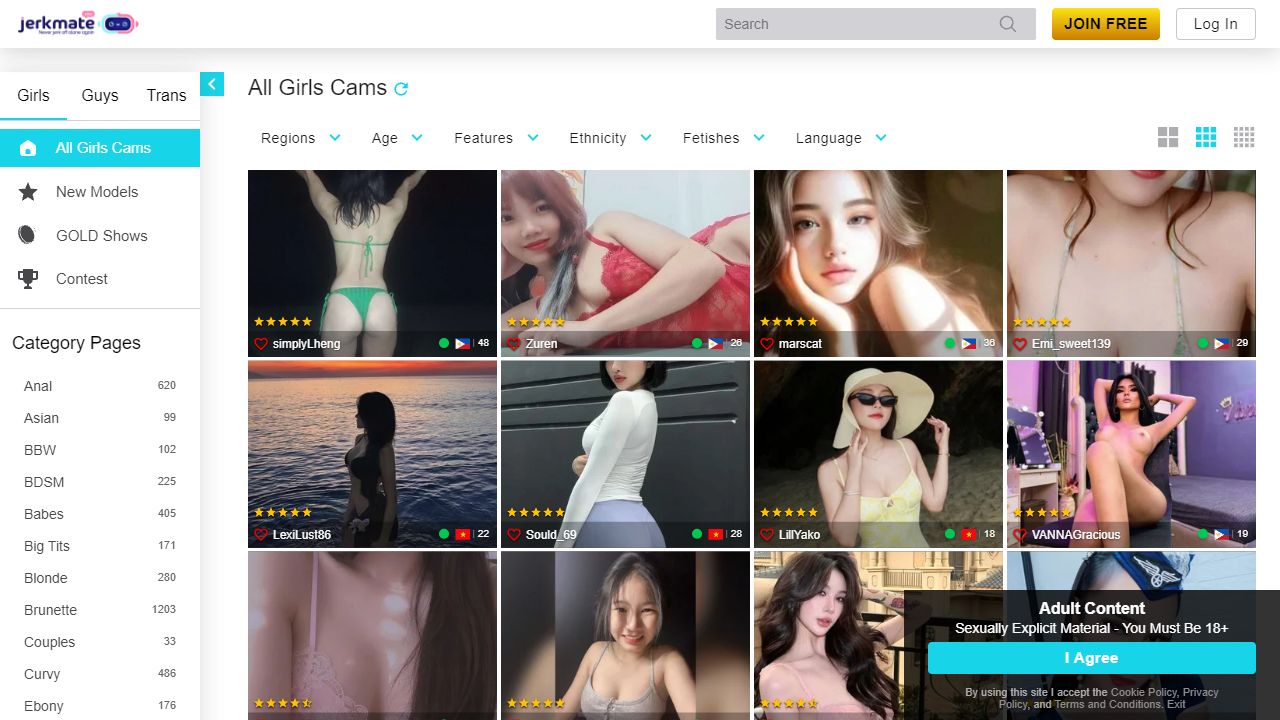Click the username marscat
The image size is (1280, 720).
(800, 343)
